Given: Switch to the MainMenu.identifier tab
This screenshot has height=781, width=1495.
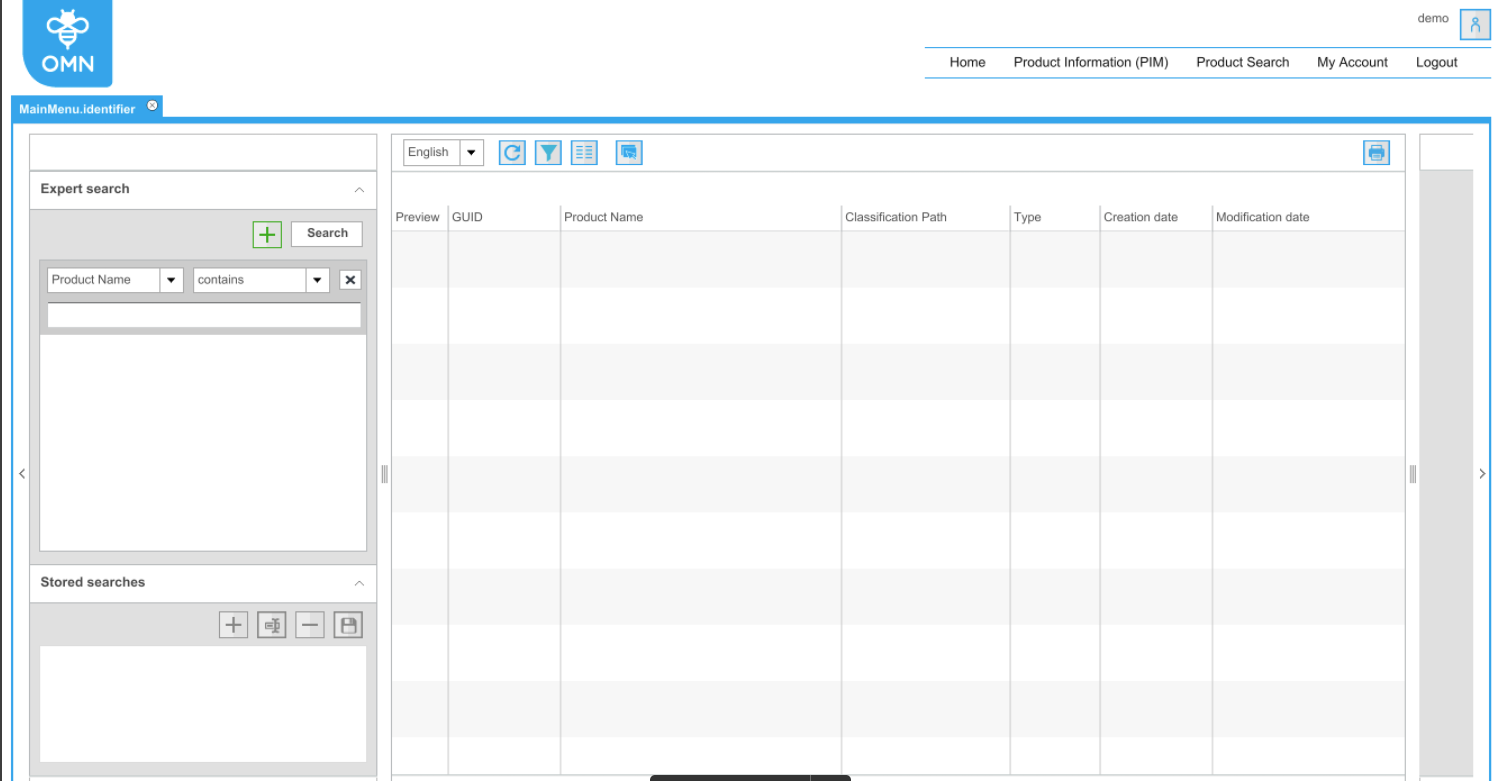Looking at the screenshot, I should tap(79, 108).
